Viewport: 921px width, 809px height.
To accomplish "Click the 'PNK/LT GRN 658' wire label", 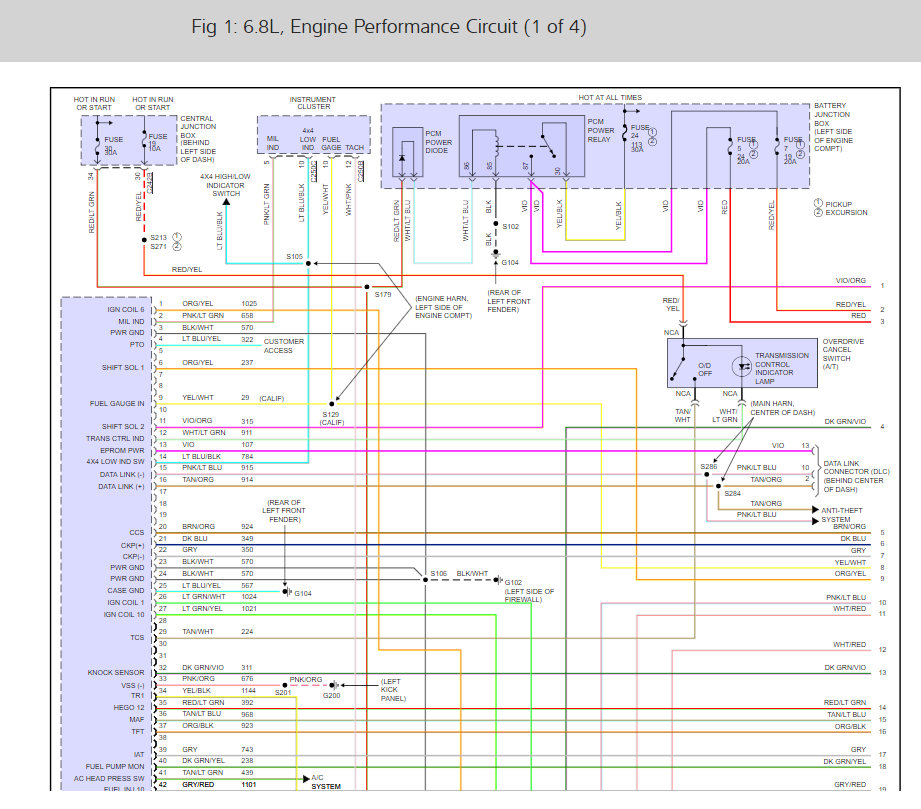I will [x=217, y=315].
